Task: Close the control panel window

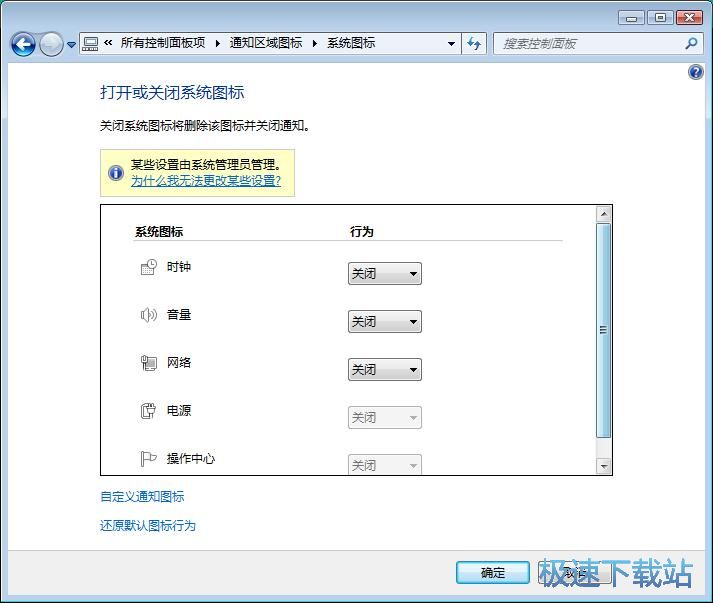Action: (690, 18)
